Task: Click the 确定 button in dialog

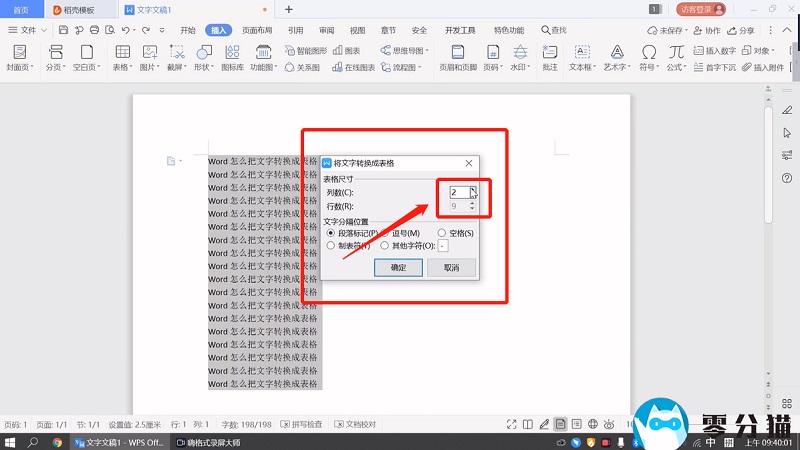Action: click(x=398, y=268)
